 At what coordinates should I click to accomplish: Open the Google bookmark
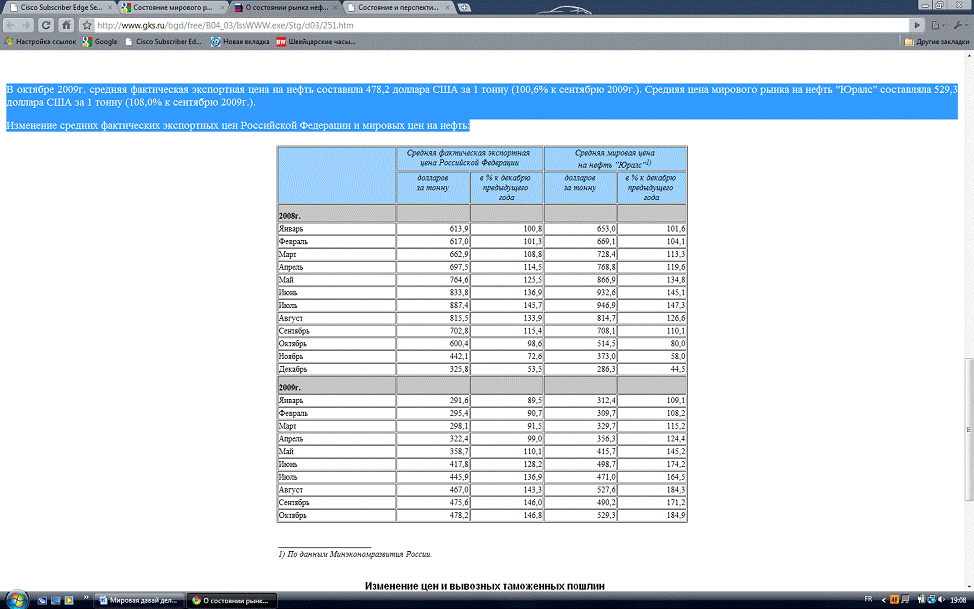(99, 42)
